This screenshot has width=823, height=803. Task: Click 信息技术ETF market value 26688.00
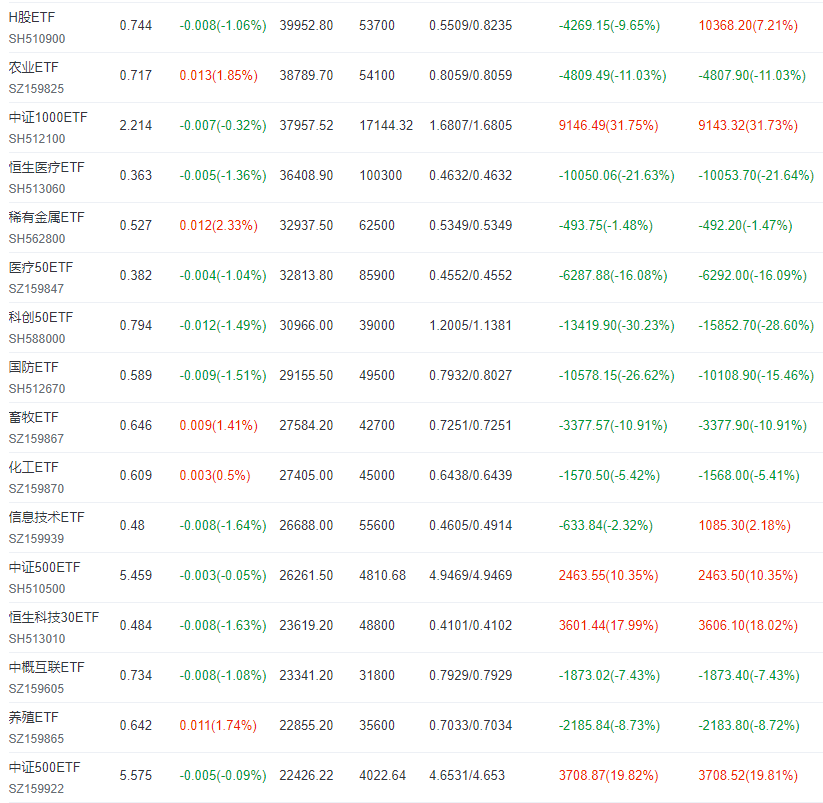point(306,525)
